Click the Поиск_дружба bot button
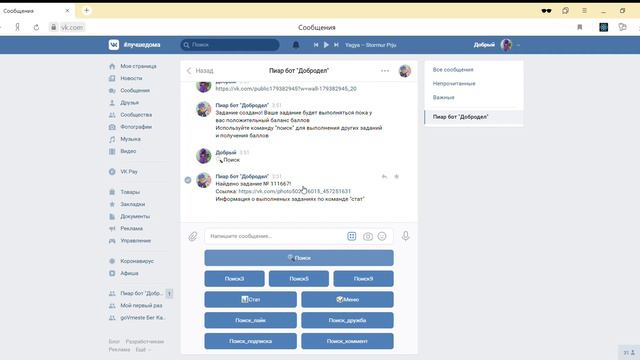The width and height of the screenshot is (640, 360). point(347,320)
